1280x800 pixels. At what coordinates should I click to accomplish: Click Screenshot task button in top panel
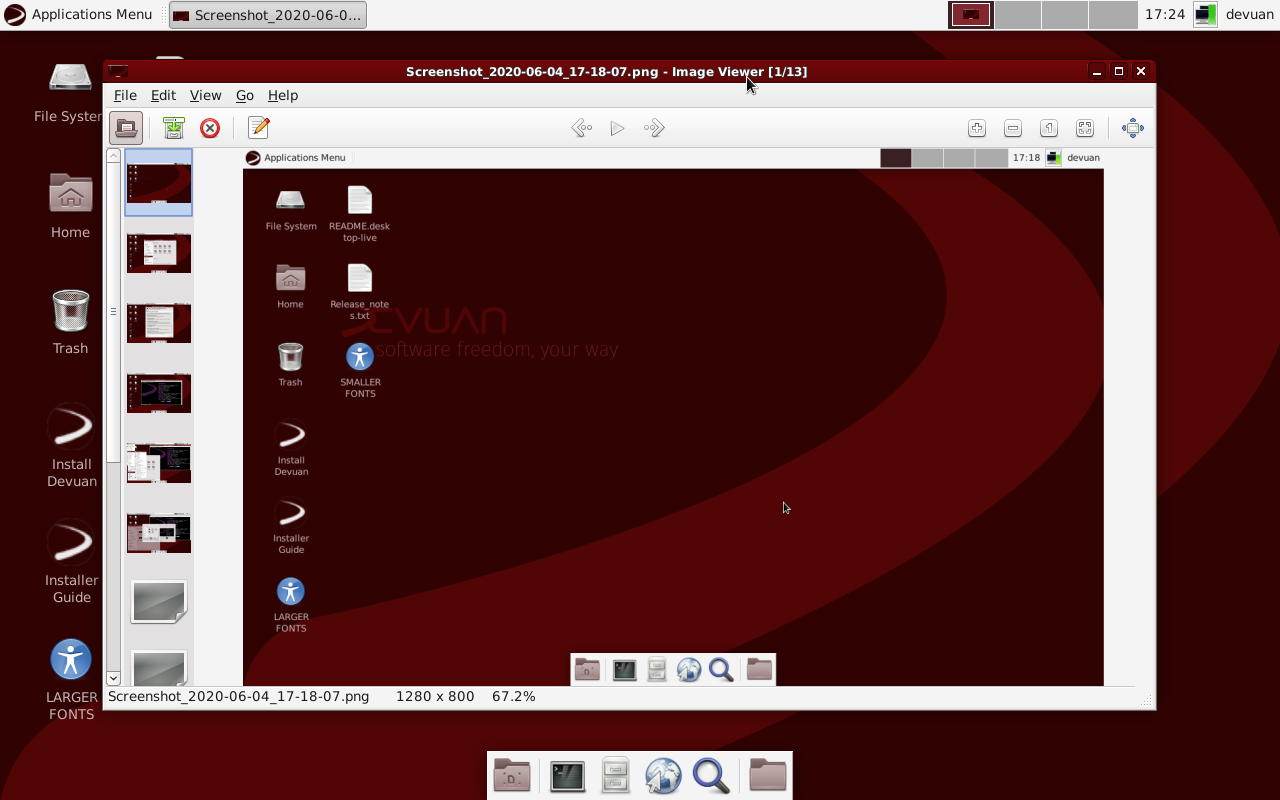point(267,15)
